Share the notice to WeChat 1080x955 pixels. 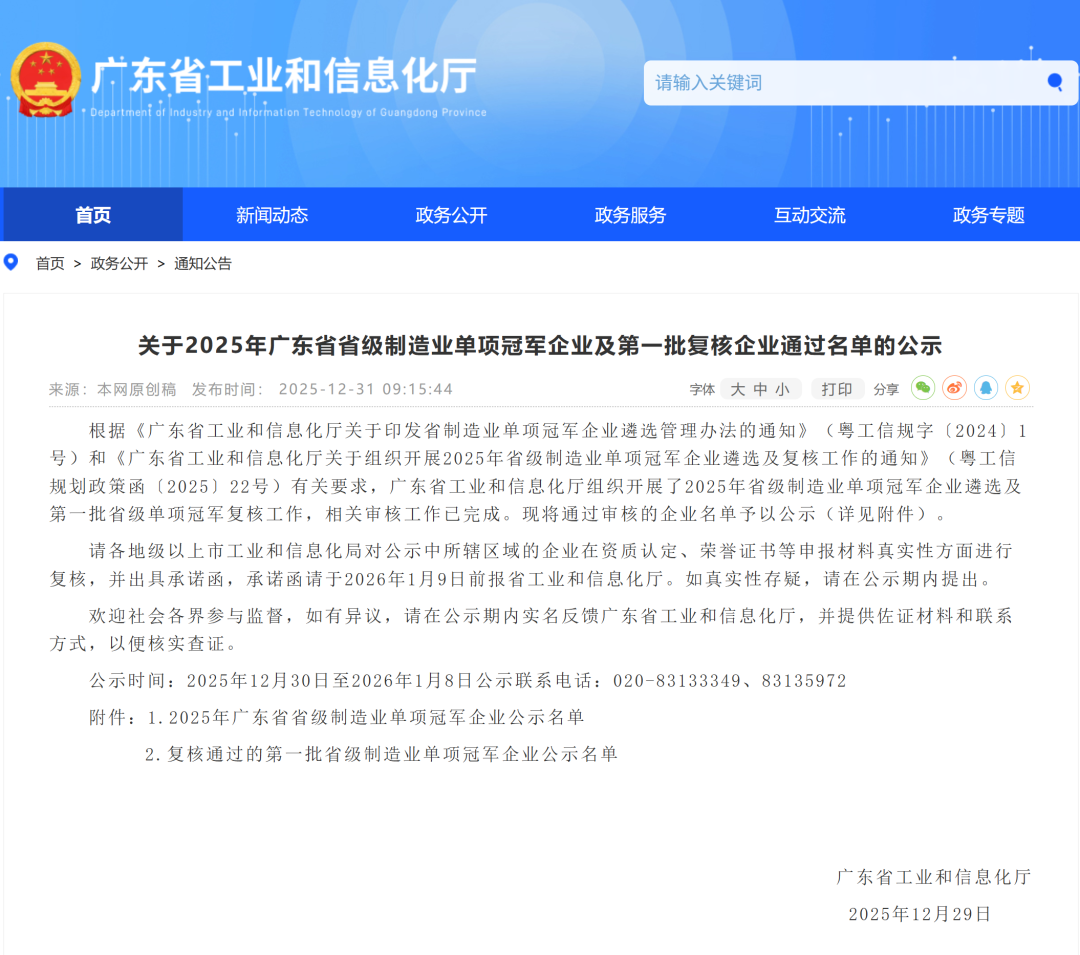coord(922,388)
